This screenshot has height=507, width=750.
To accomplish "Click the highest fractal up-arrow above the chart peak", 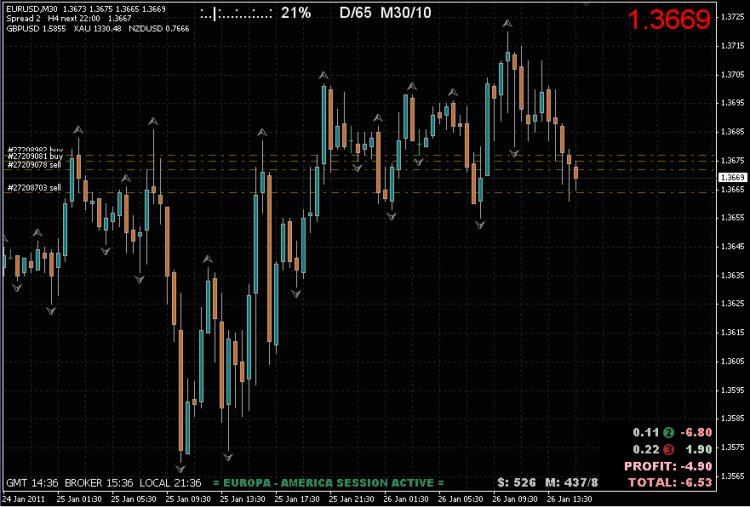I will 508,22.
